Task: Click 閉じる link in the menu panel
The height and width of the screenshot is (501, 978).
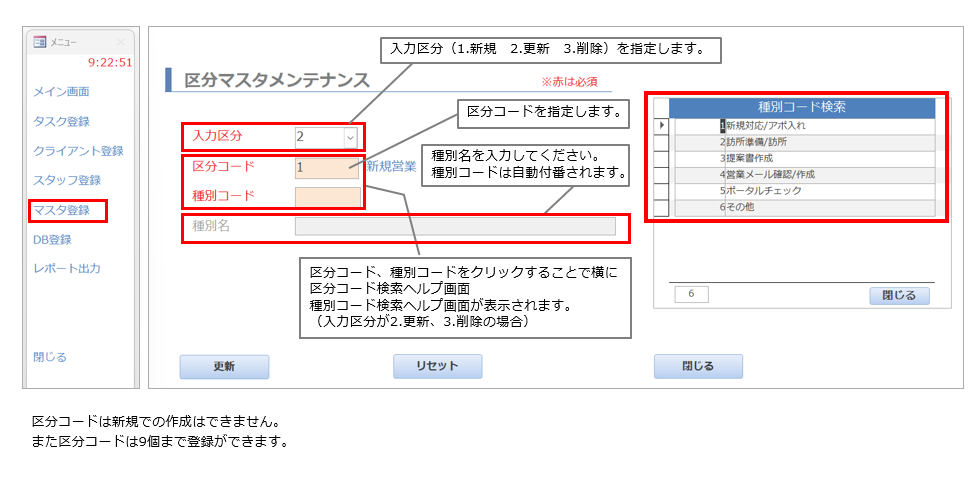Action: [x=50, y=358]
